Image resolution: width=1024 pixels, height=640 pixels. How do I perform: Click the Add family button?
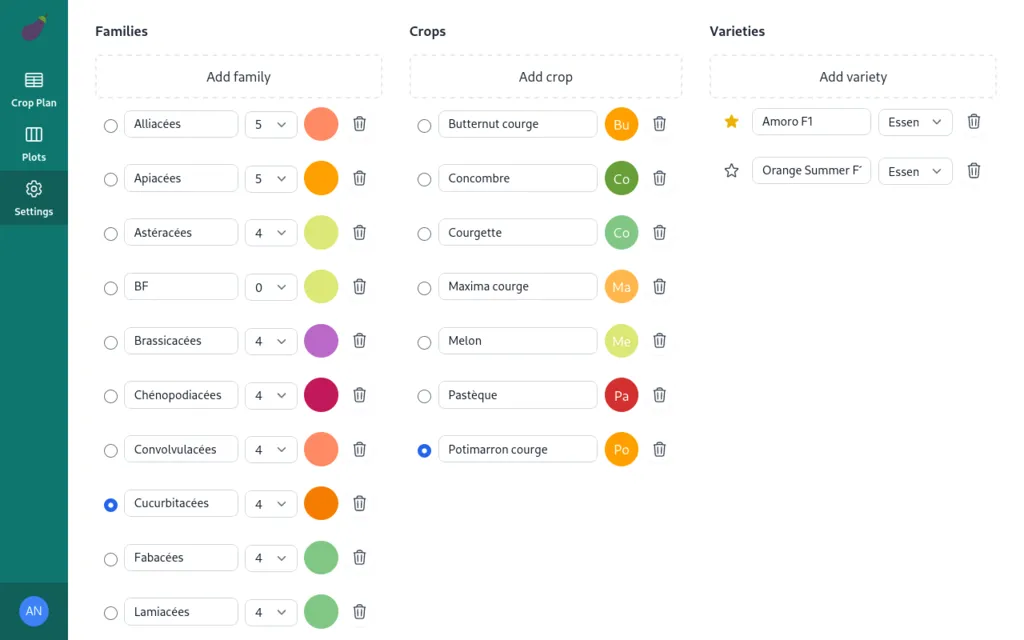(239, 77)
